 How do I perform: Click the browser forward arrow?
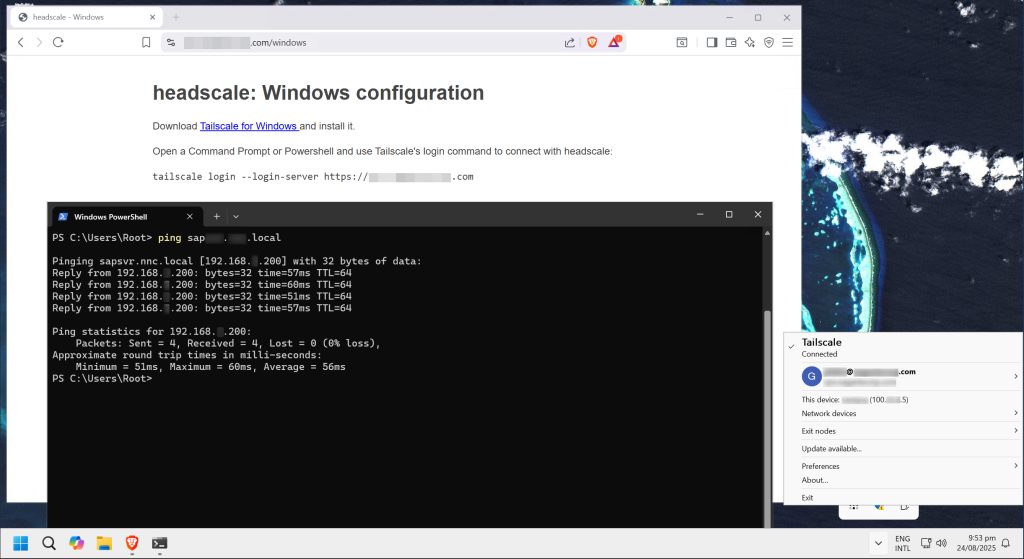tap(39, 42)
